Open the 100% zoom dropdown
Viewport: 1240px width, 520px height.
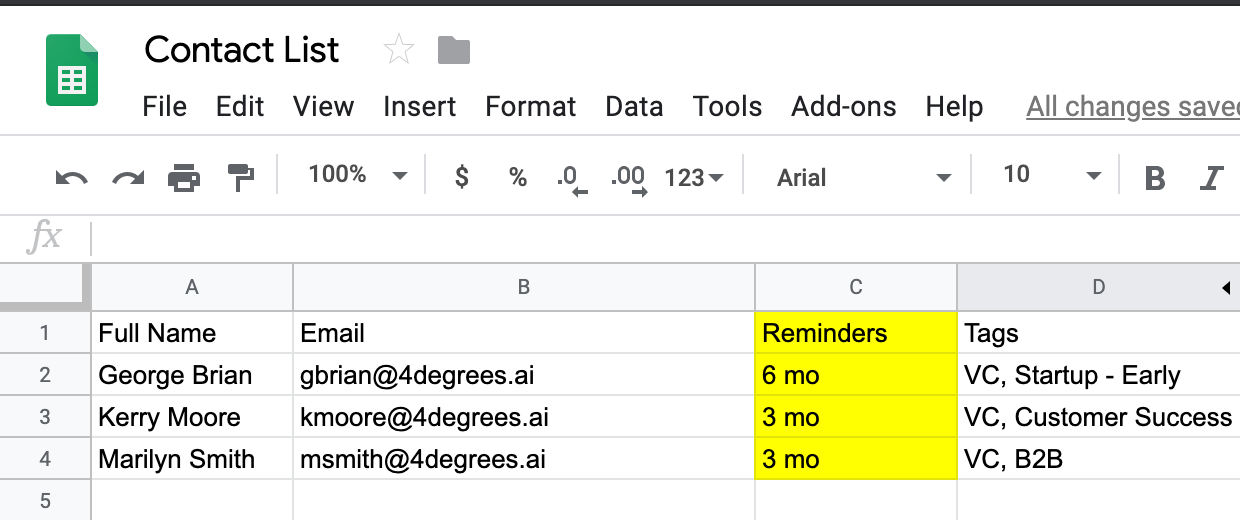click(x=357, y=175)
